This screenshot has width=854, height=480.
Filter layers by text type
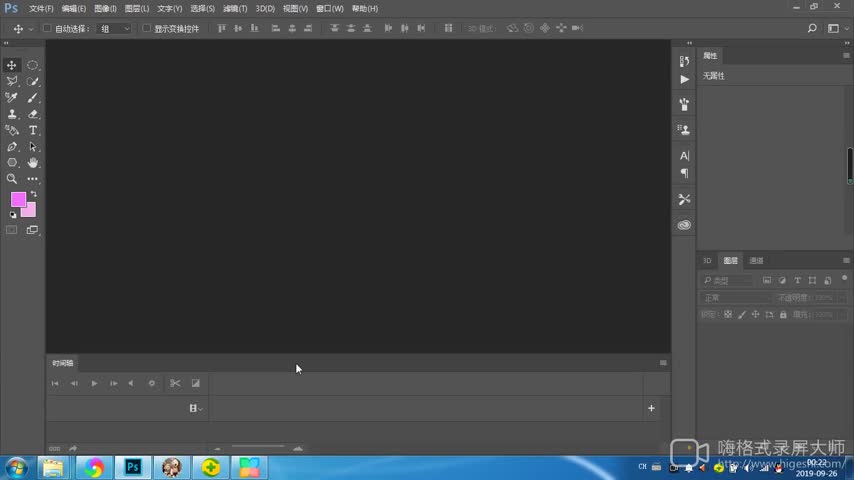[797, 281]
